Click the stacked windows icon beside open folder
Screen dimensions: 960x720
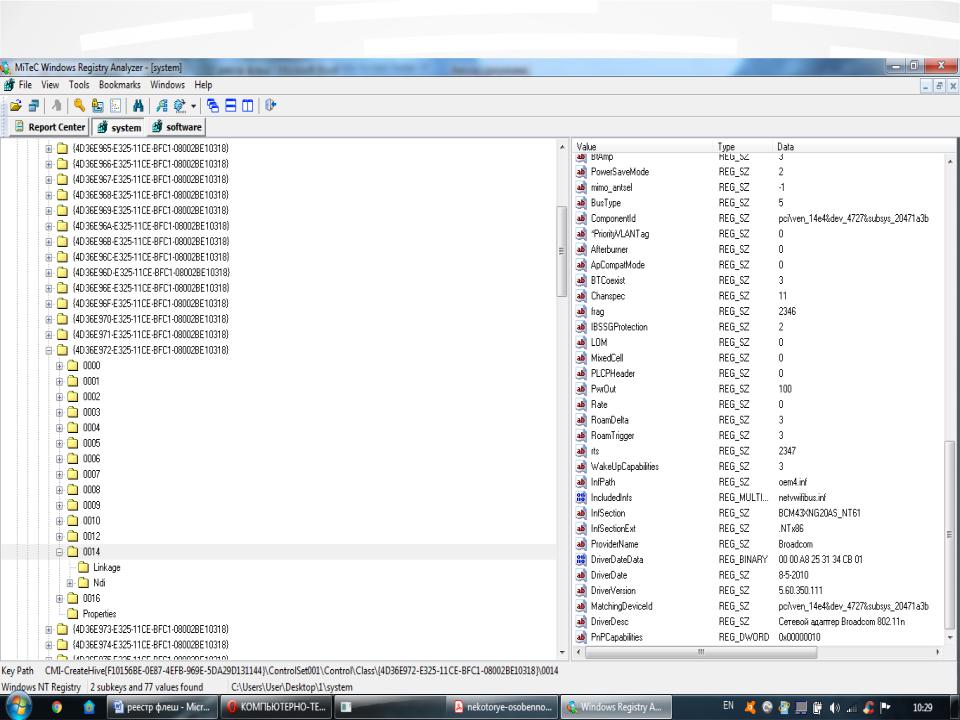point(34,105)
